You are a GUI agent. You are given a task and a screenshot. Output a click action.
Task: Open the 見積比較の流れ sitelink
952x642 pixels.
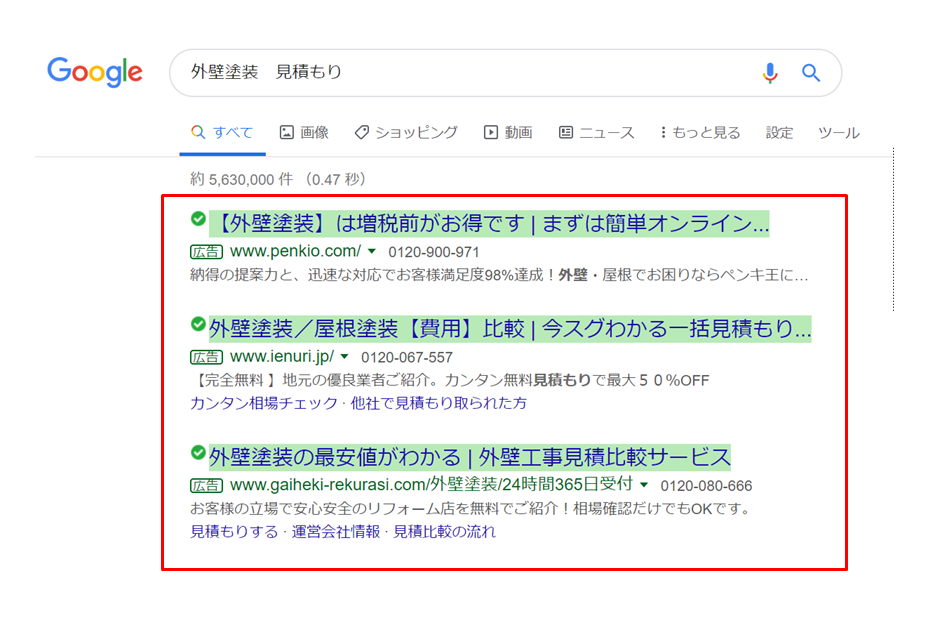[x=444, y=531]
